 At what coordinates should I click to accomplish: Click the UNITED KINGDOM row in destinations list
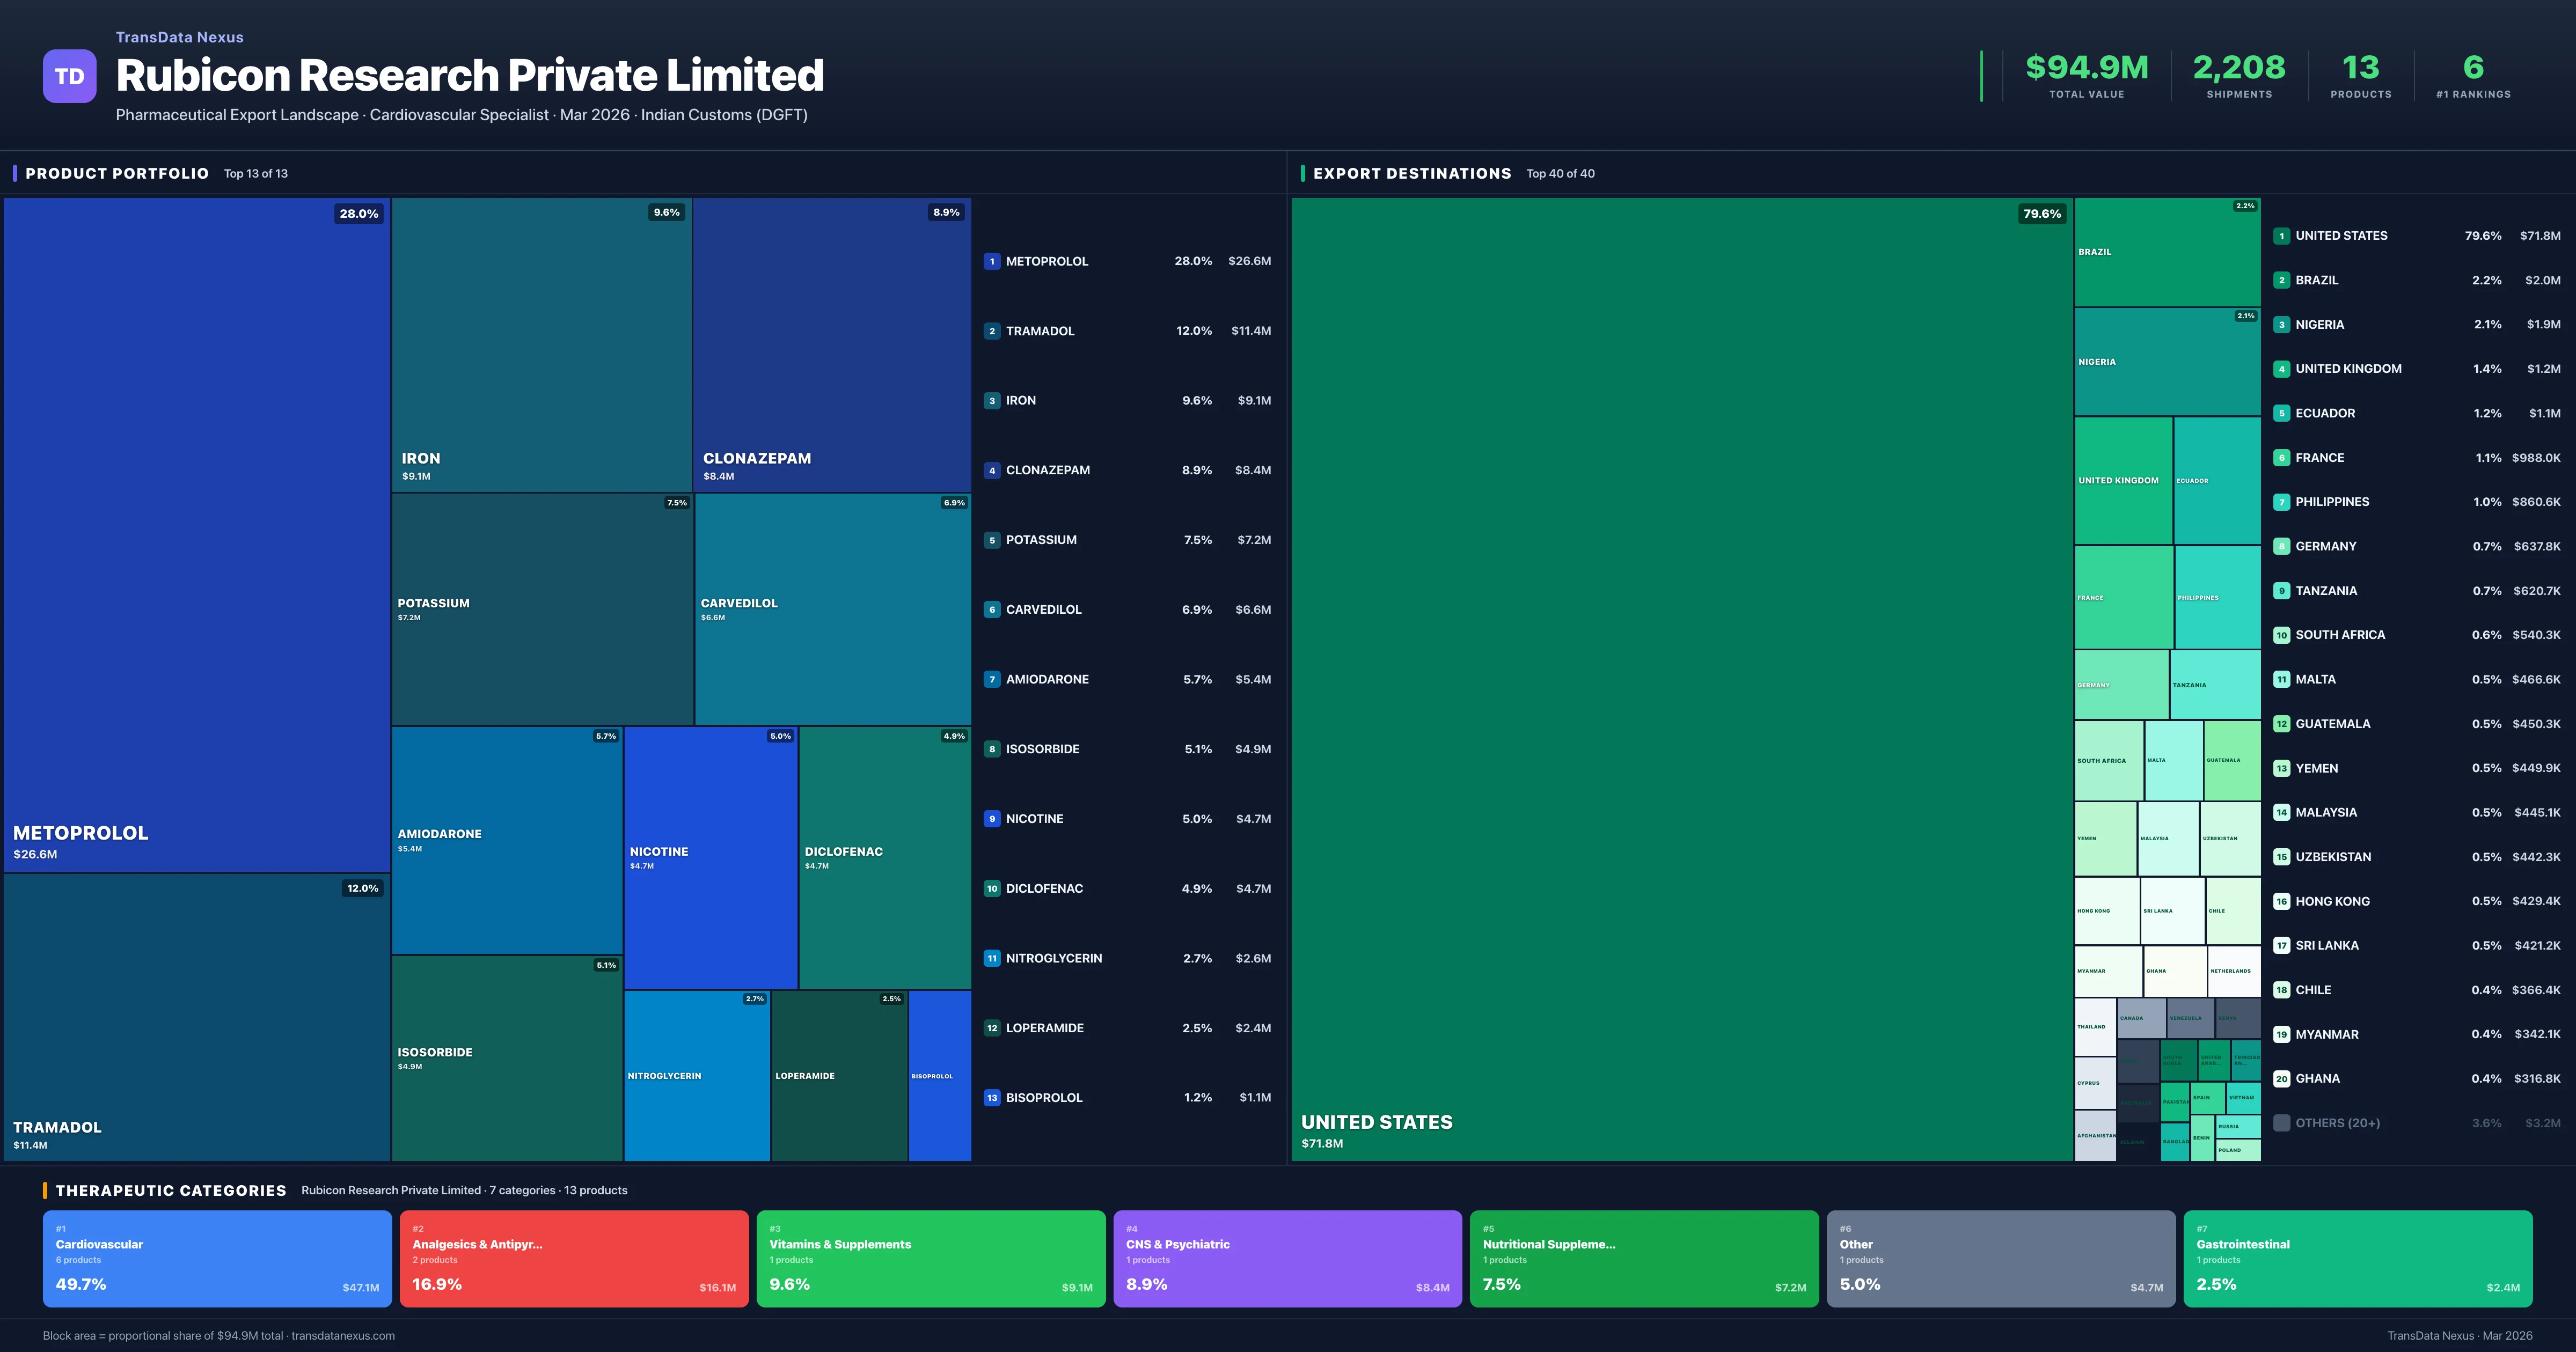[2415, 369]
